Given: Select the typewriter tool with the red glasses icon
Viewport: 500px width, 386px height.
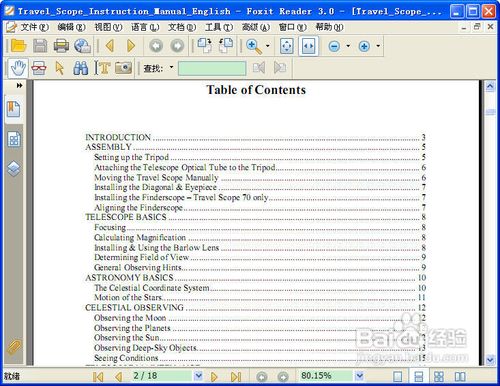Looking at the screenshot, I should click(39, 68).
